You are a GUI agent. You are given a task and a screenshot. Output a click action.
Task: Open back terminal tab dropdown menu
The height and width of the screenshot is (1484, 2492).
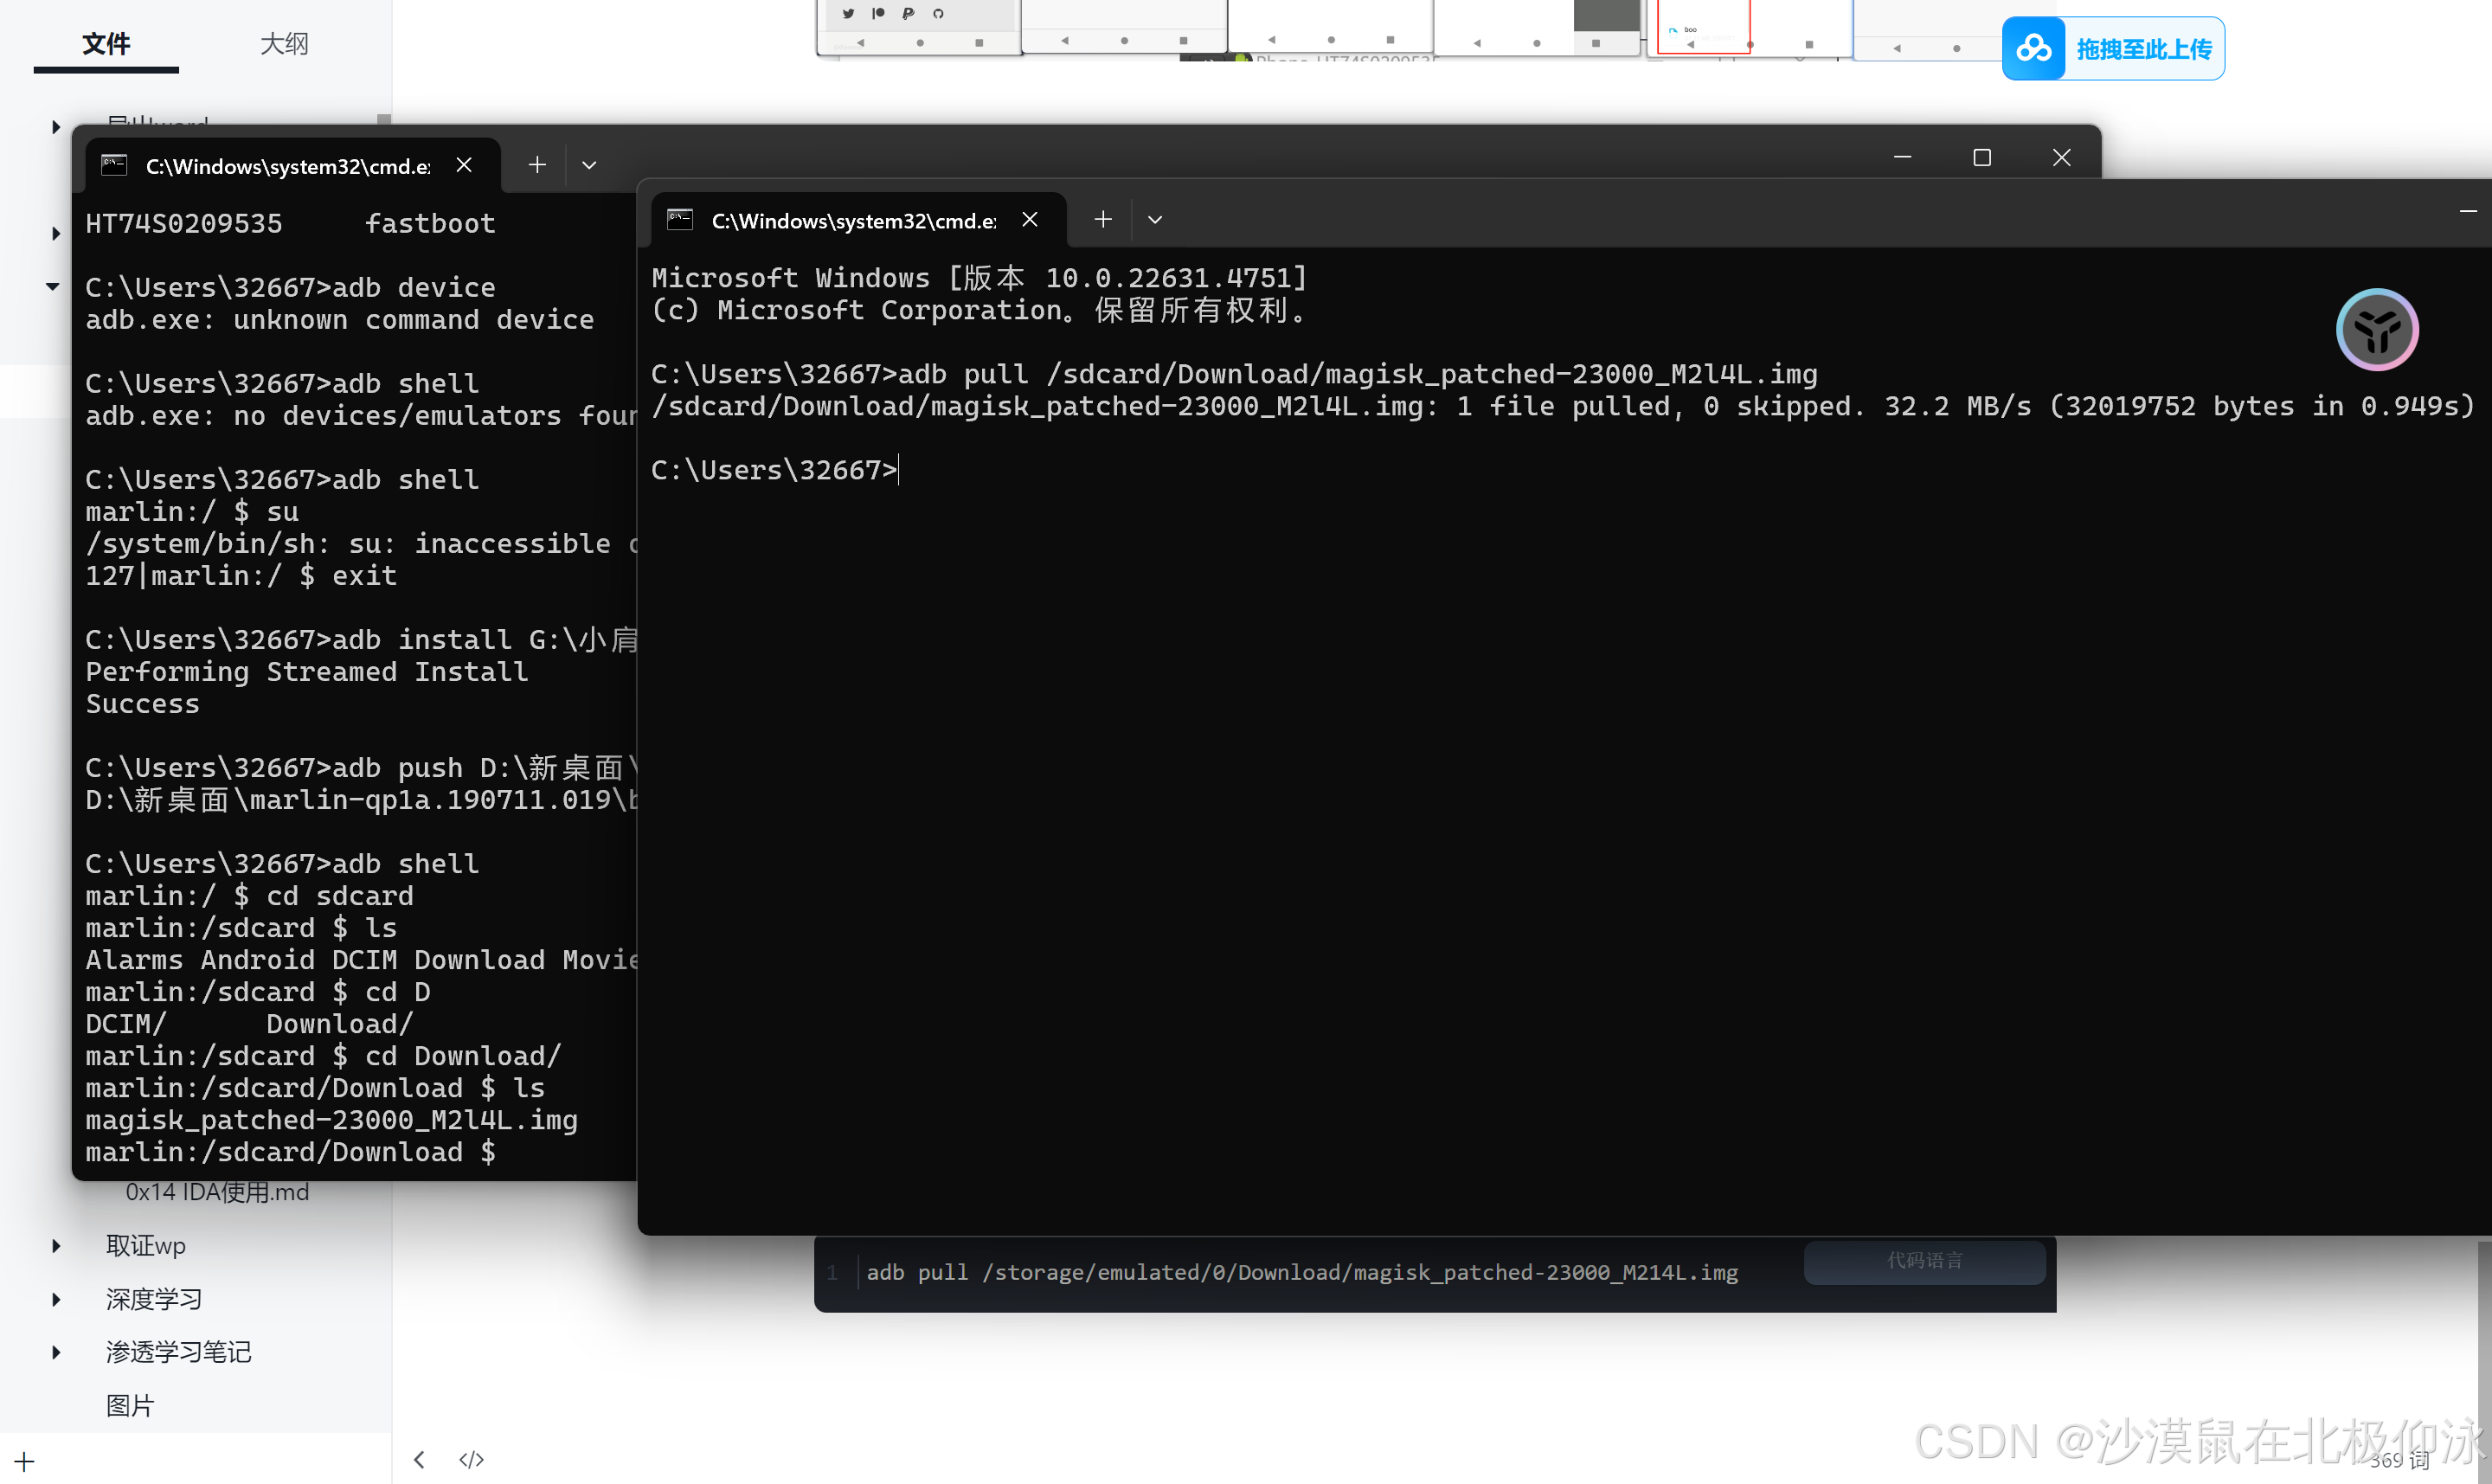pyautogui.click(x=589, y=165)
